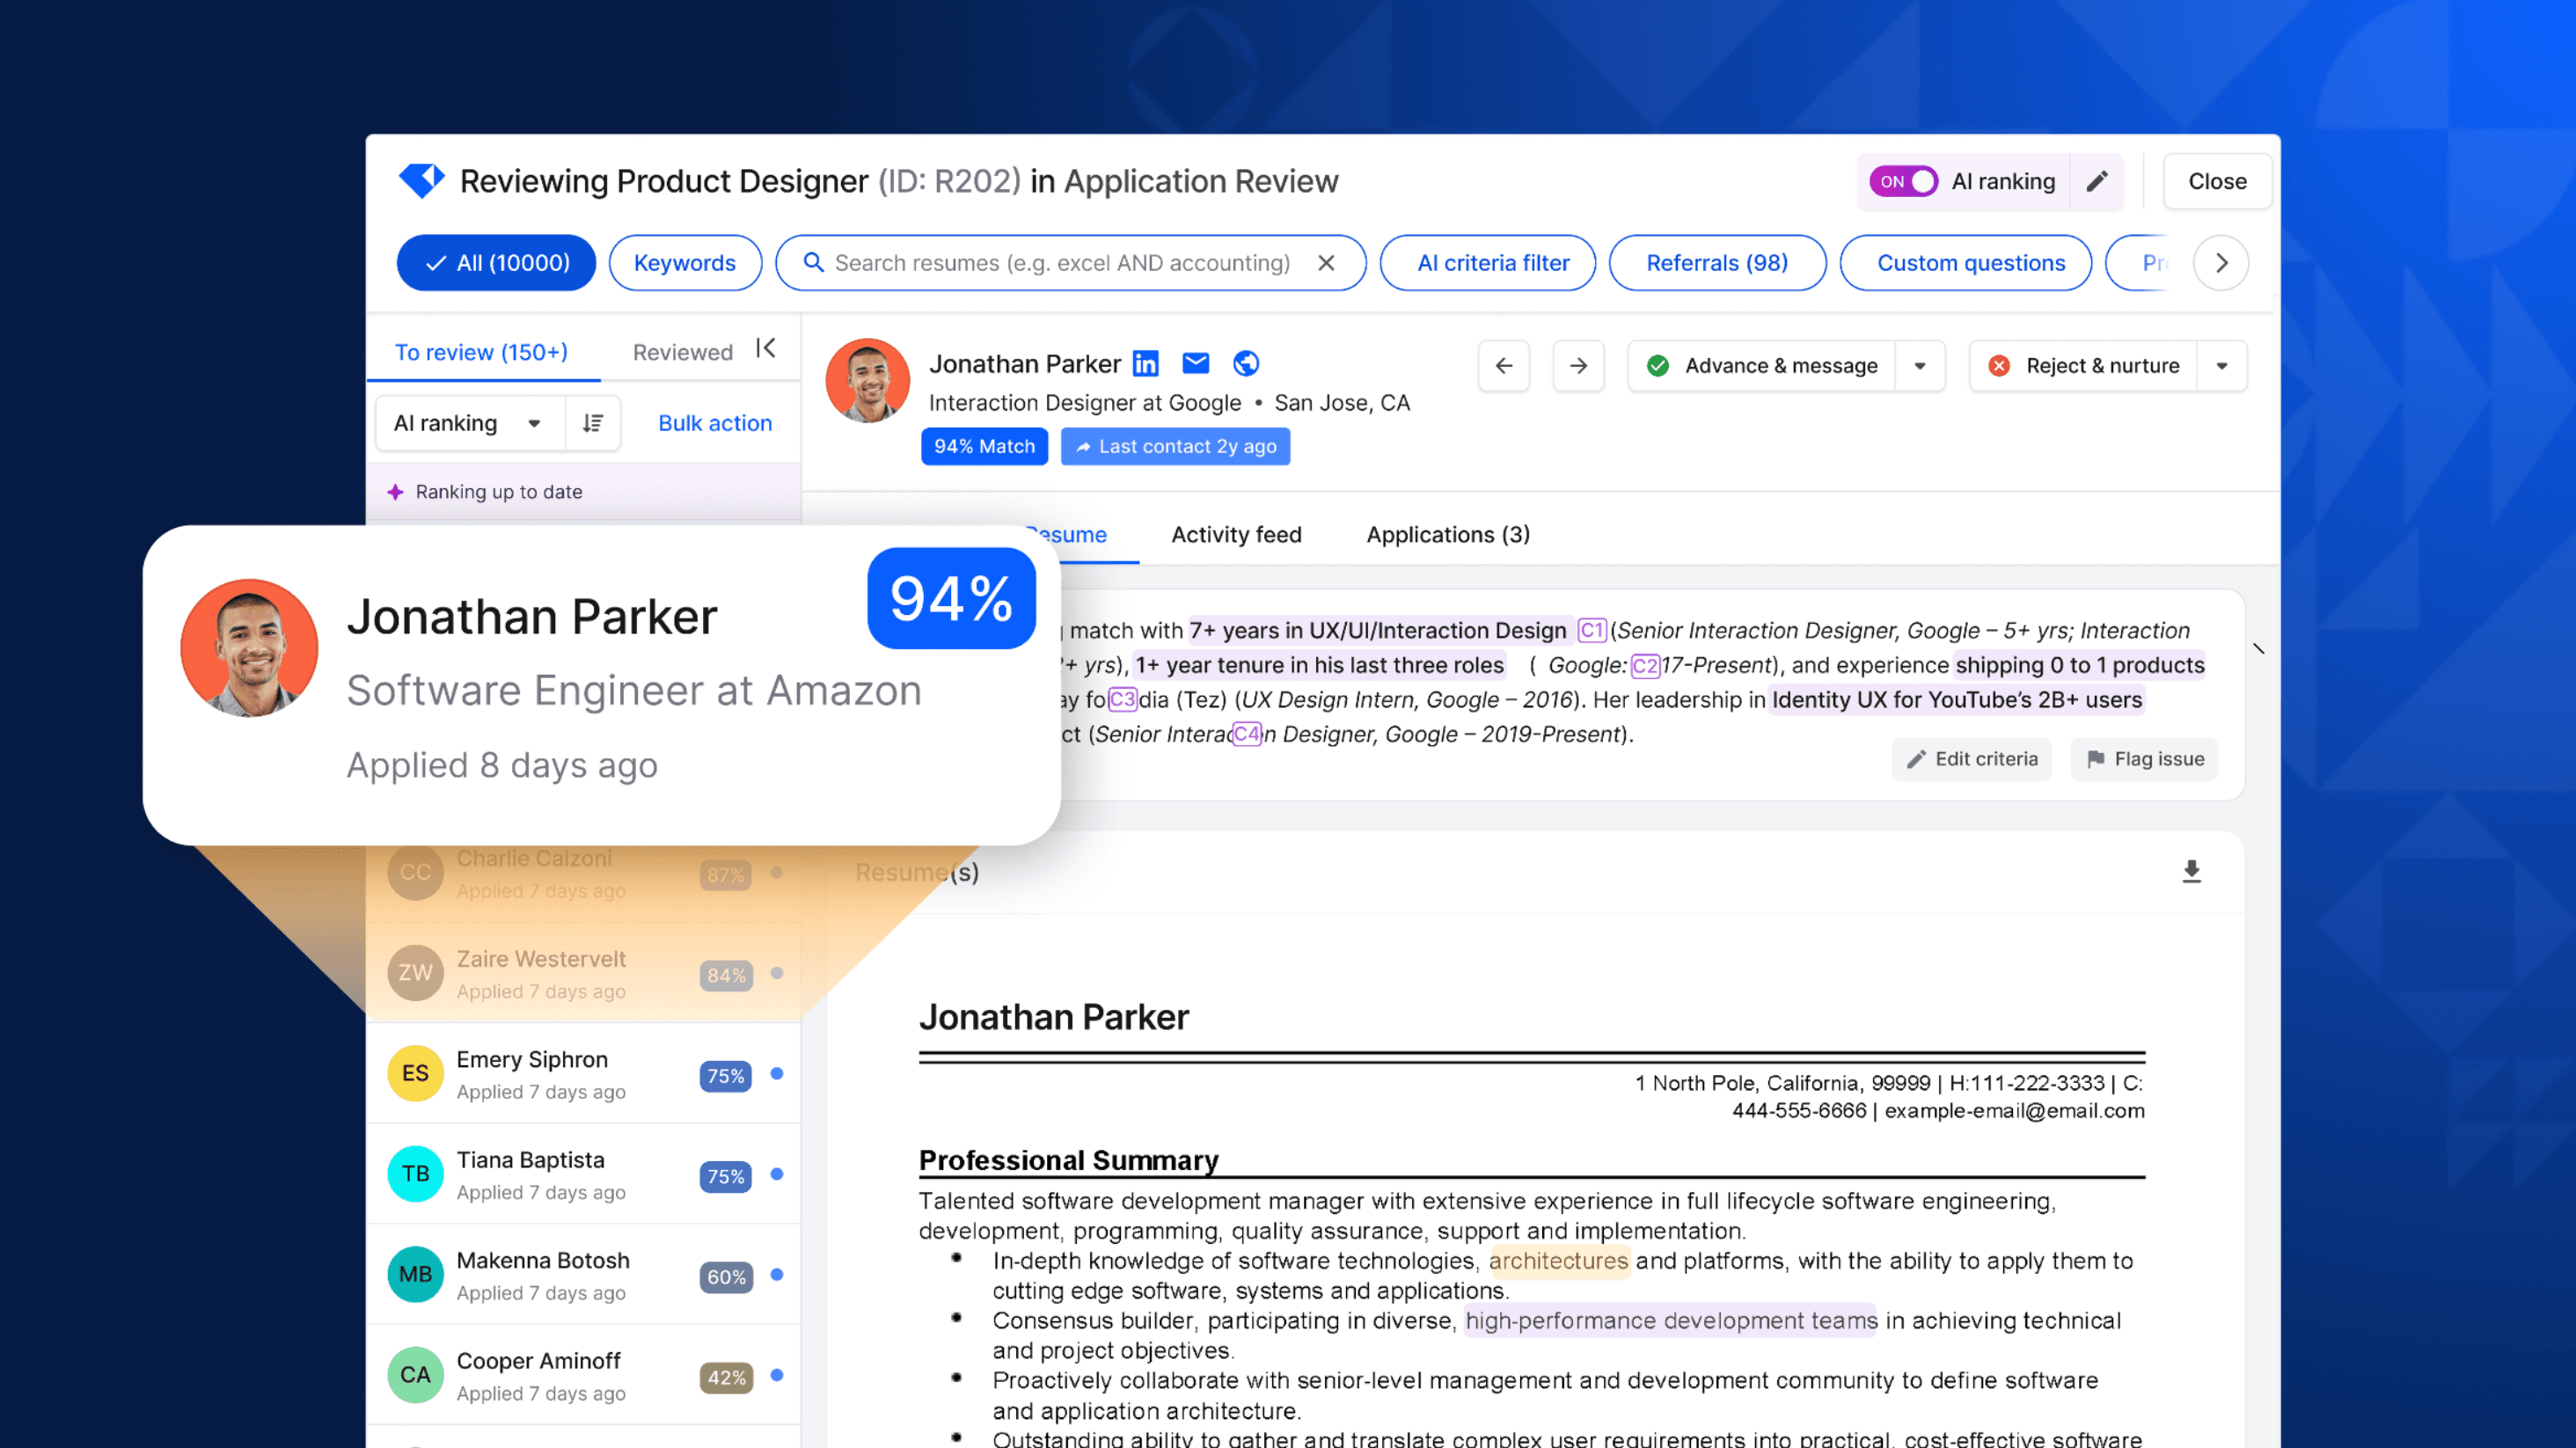Click the sort order icon beside AI ranking
This screenshot has height=1448, width=2576.
click(x=592, y=423)
